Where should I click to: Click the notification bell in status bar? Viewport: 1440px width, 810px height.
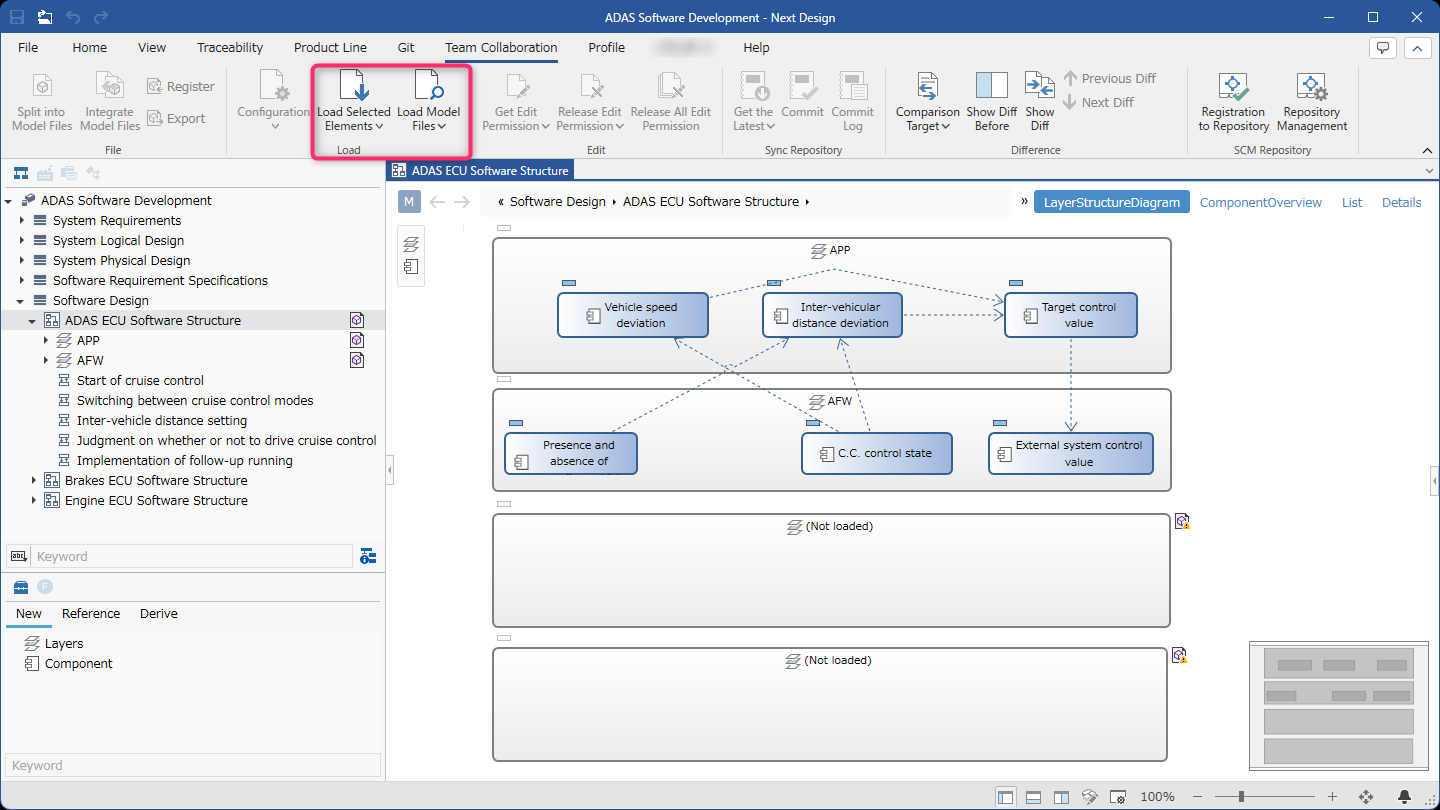(1405, 797)
